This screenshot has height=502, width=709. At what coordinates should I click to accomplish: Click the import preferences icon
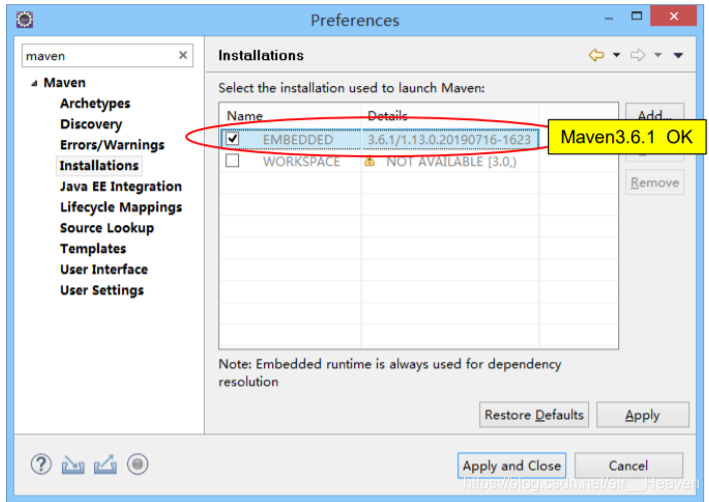73,464
